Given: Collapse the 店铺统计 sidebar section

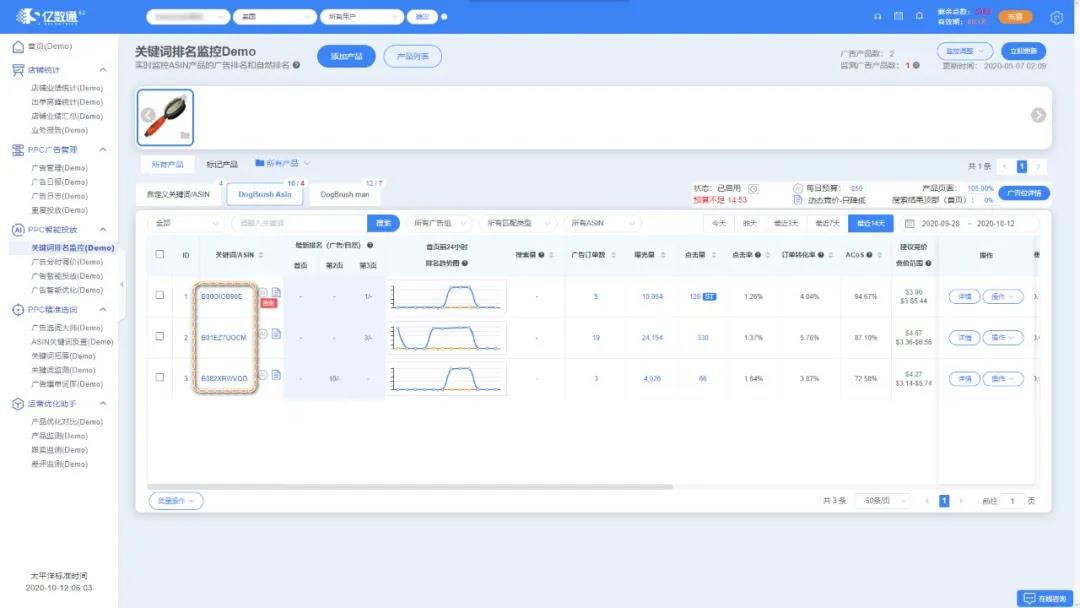Looking at the screenshot, I should 103,70.
